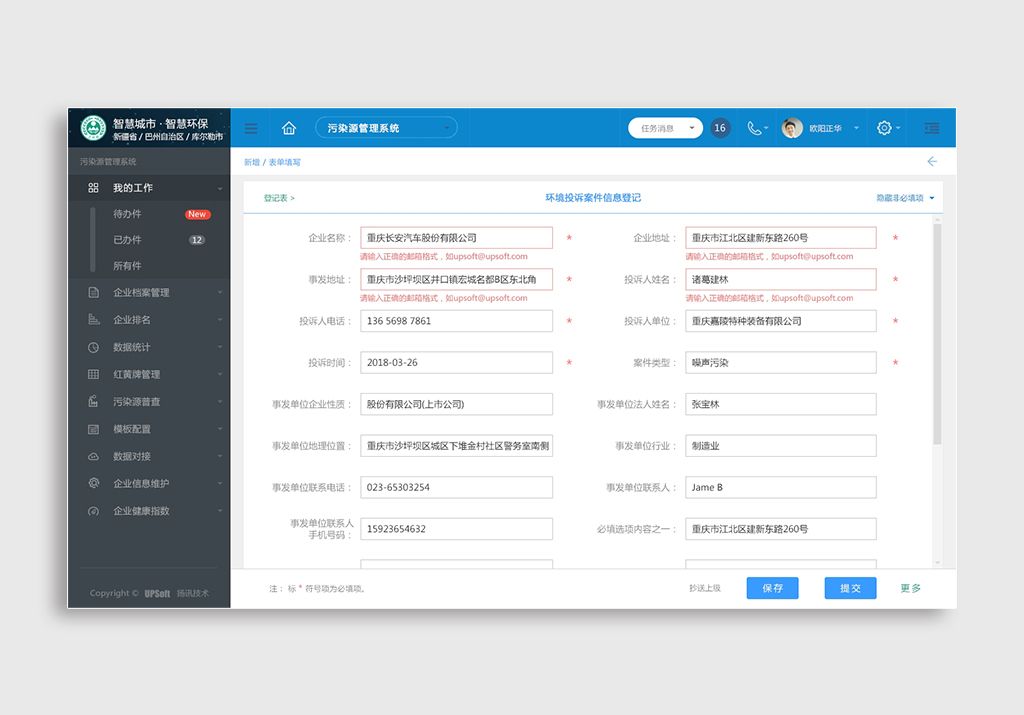
Task: Click the 欧阳正华 user avatar
Action: 792,128
